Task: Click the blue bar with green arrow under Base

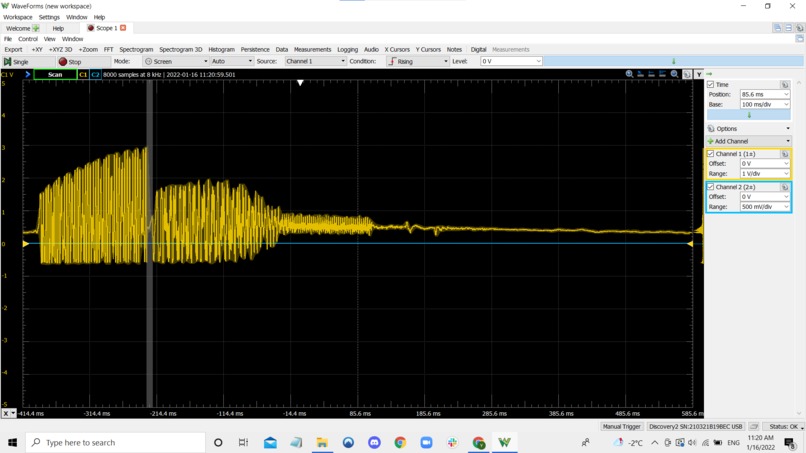Action: point(748,115)
